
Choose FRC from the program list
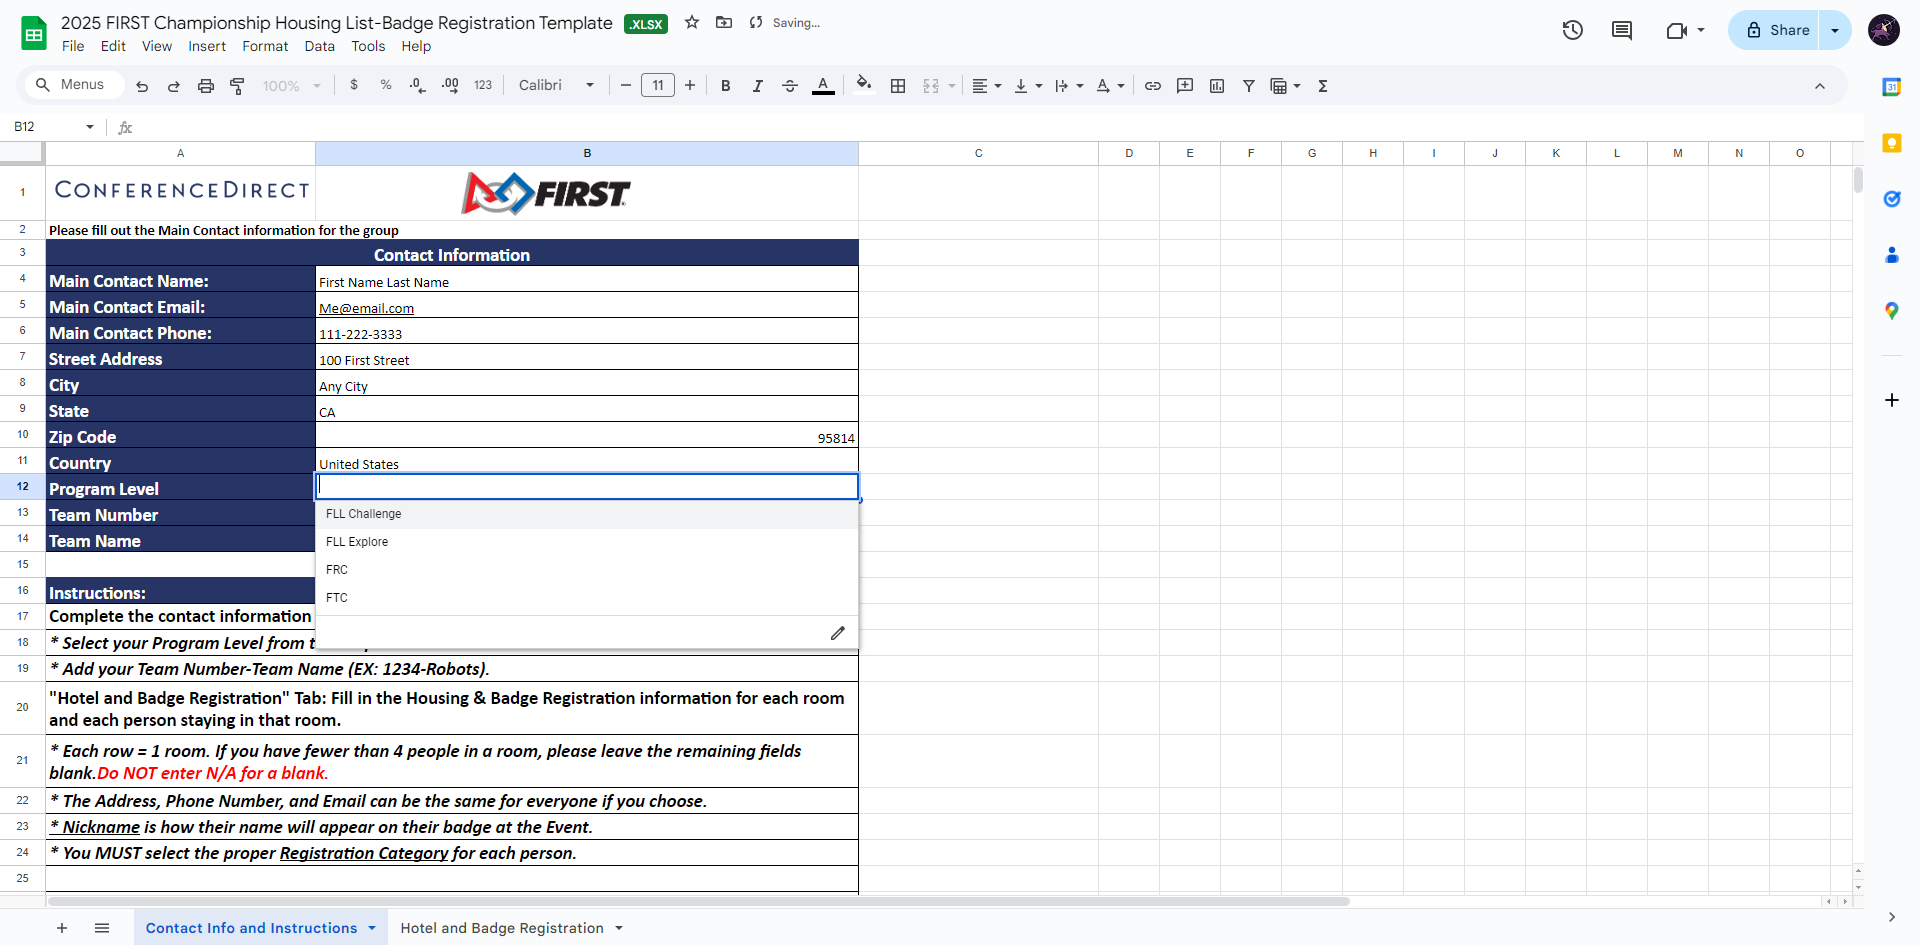coord(587,570)
